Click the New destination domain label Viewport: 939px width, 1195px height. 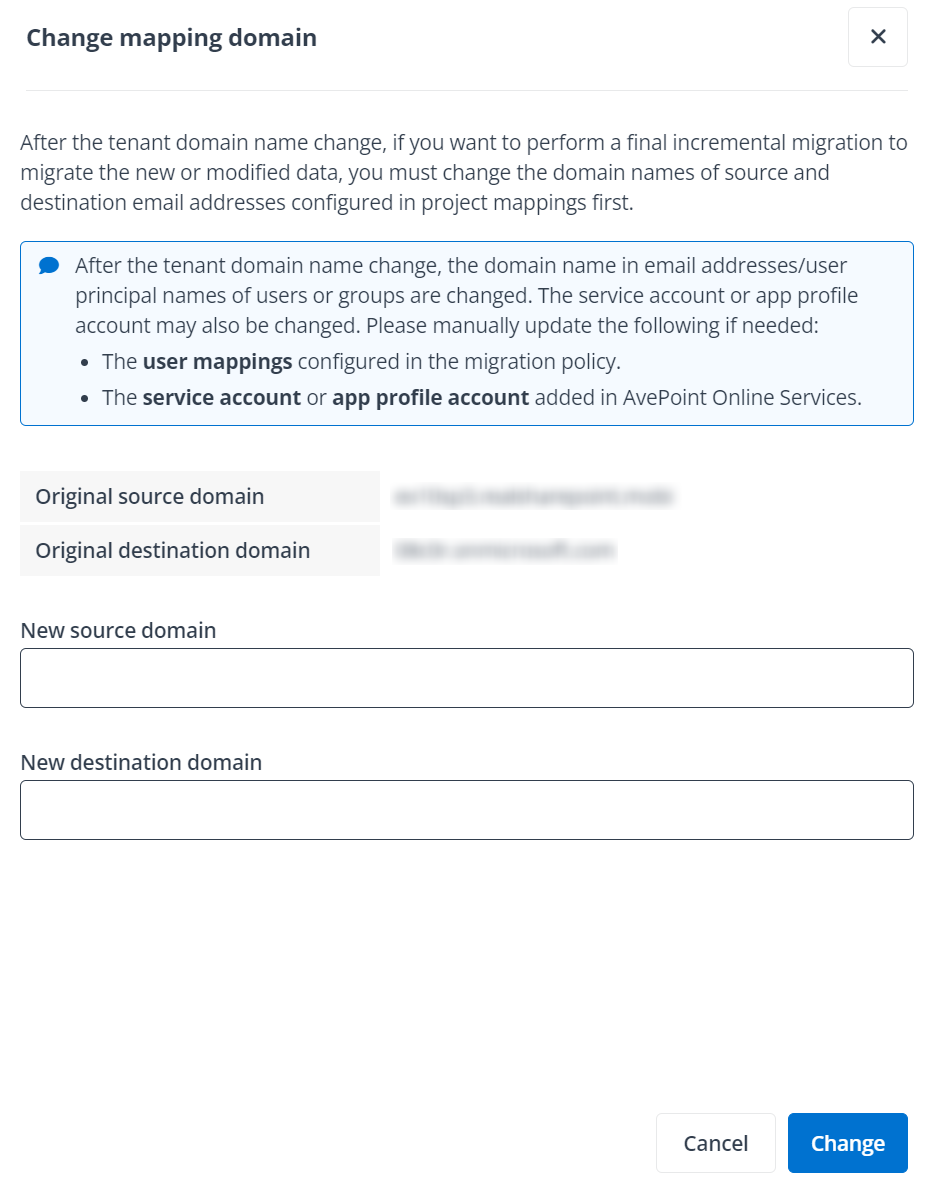[140, 762]
